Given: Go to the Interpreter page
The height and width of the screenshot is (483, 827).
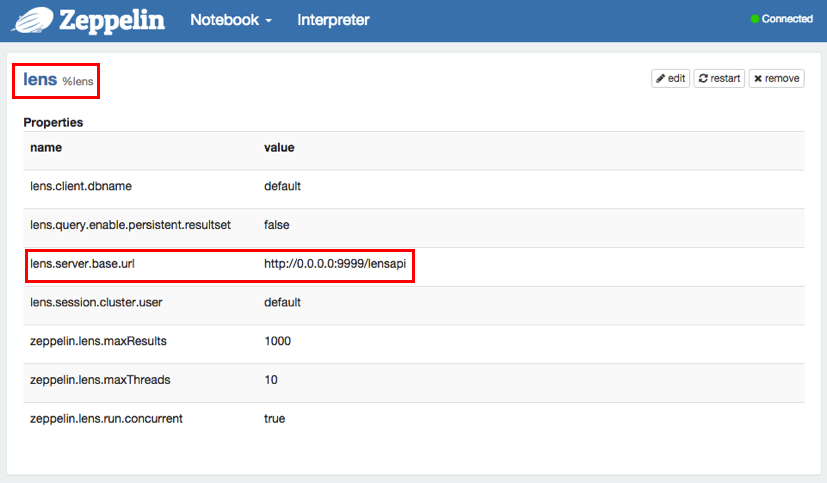Looking at the screenshot, I should click(x=333, y=20).
